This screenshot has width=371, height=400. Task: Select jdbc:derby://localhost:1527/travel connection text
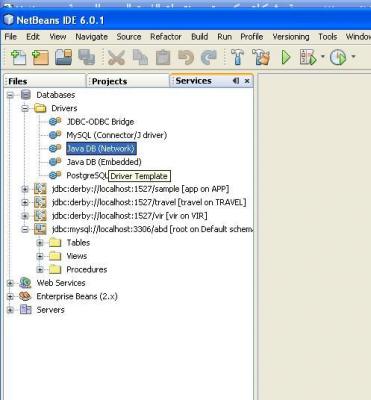pyautogui.click(x=149, y=202)
